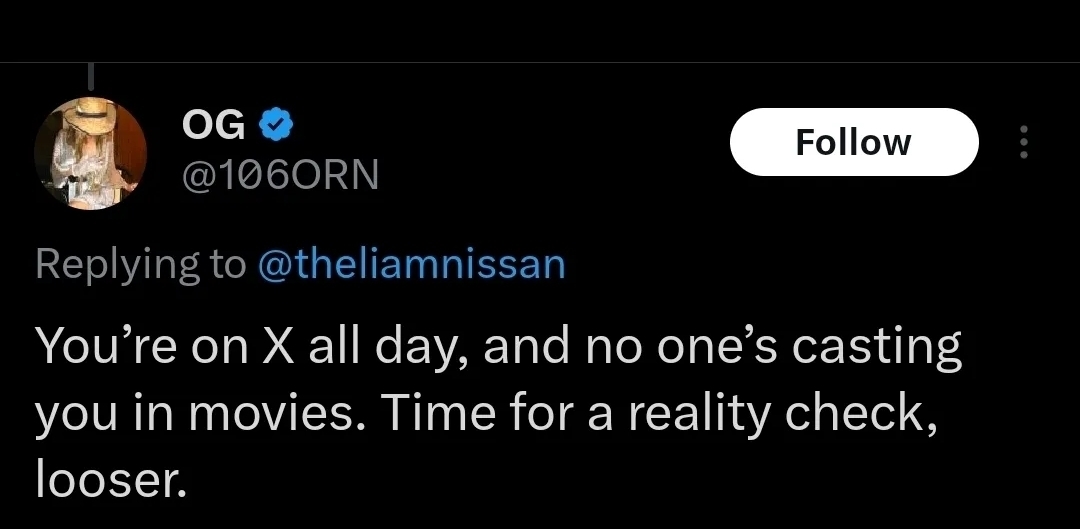Click the 'Replying to' label
Image resolution: width=1080 pixels, height=529 pixels.
[140, 264]
